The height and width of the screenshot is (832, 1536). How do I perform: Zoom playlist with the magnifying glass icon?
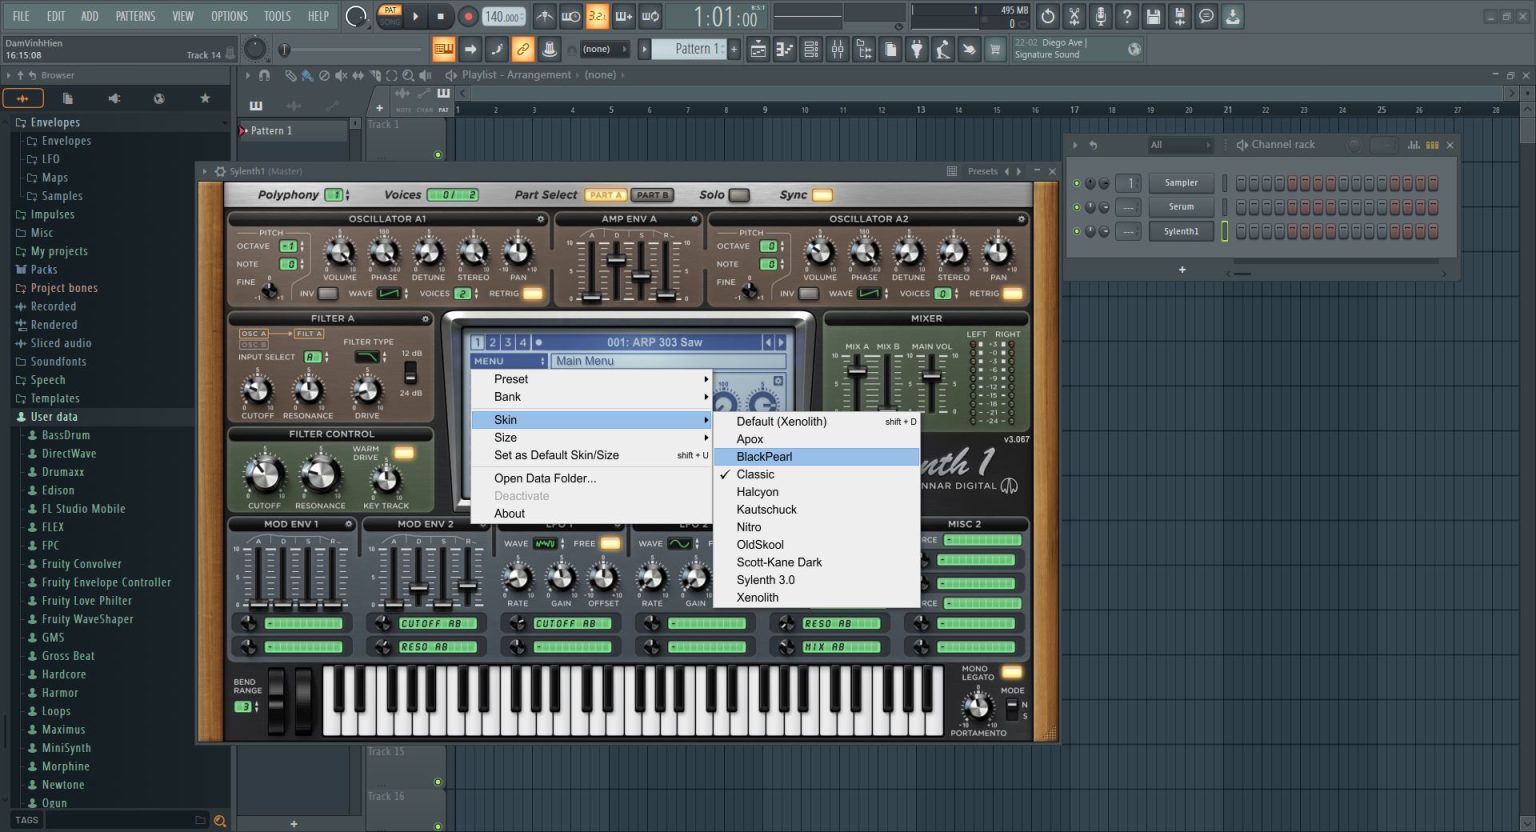[x=409, y=75]
